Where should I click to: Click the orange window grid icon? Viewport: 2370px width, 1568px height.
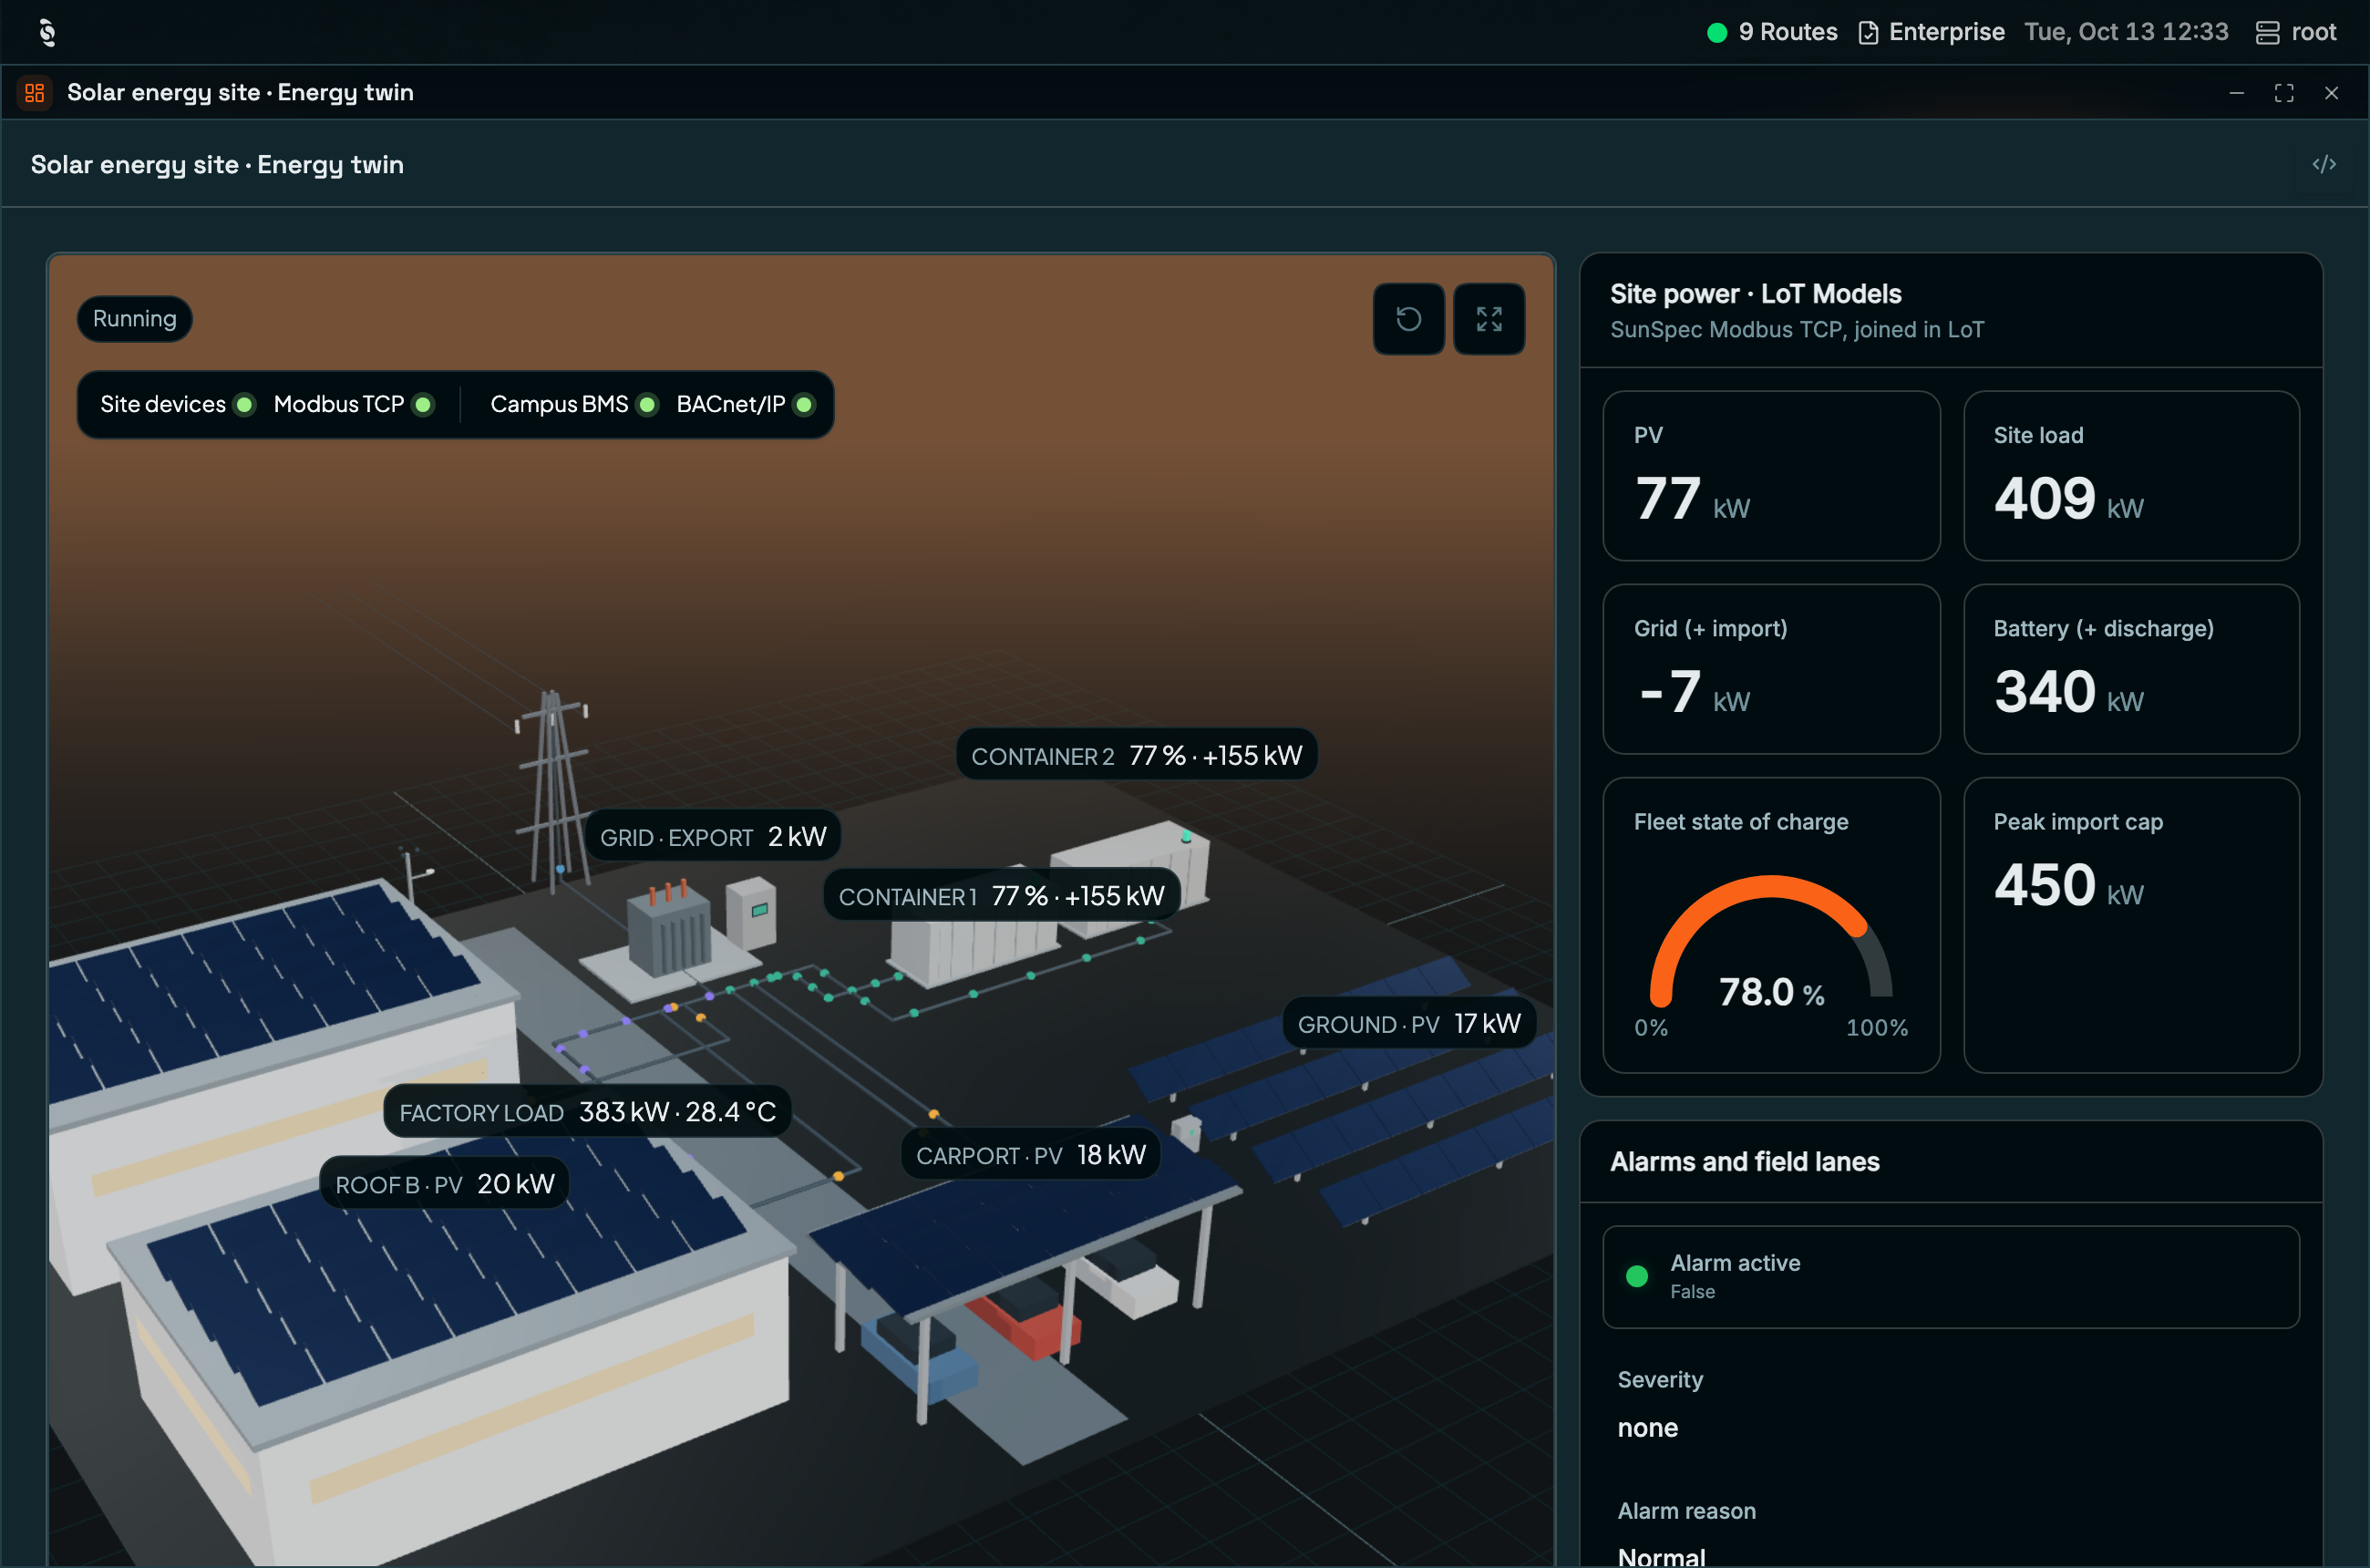pyautogui.click(x=35, y=93)
